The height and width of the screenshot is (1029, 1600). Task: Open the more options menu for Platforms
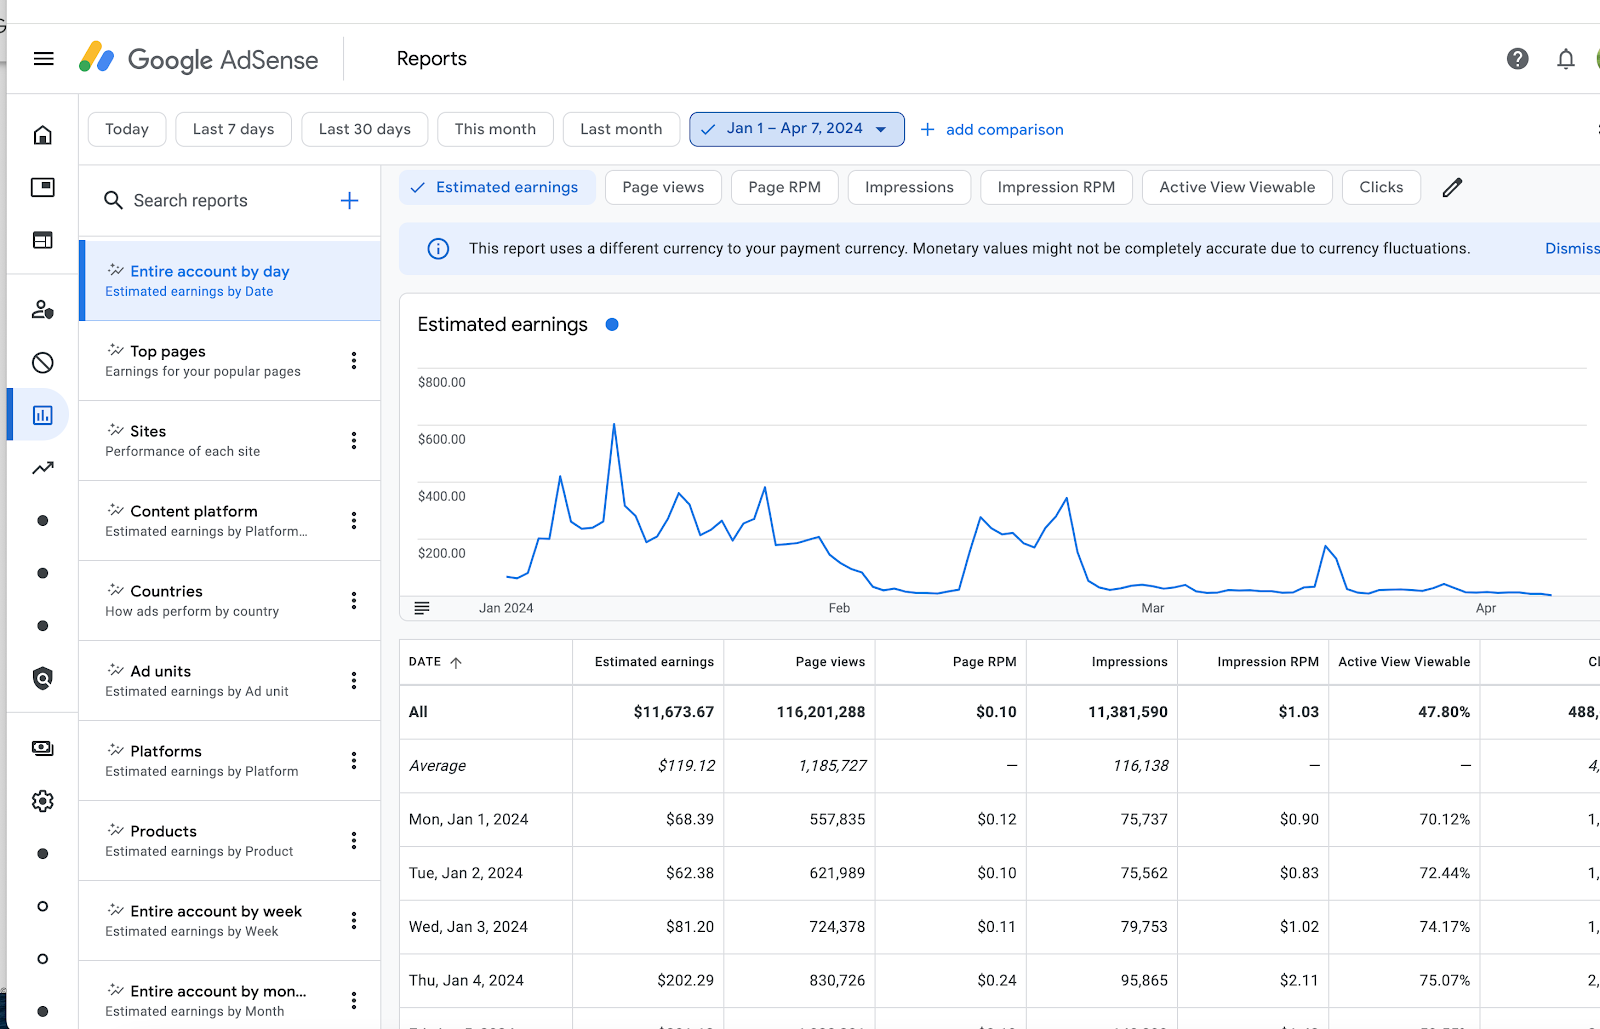(354, 761)
